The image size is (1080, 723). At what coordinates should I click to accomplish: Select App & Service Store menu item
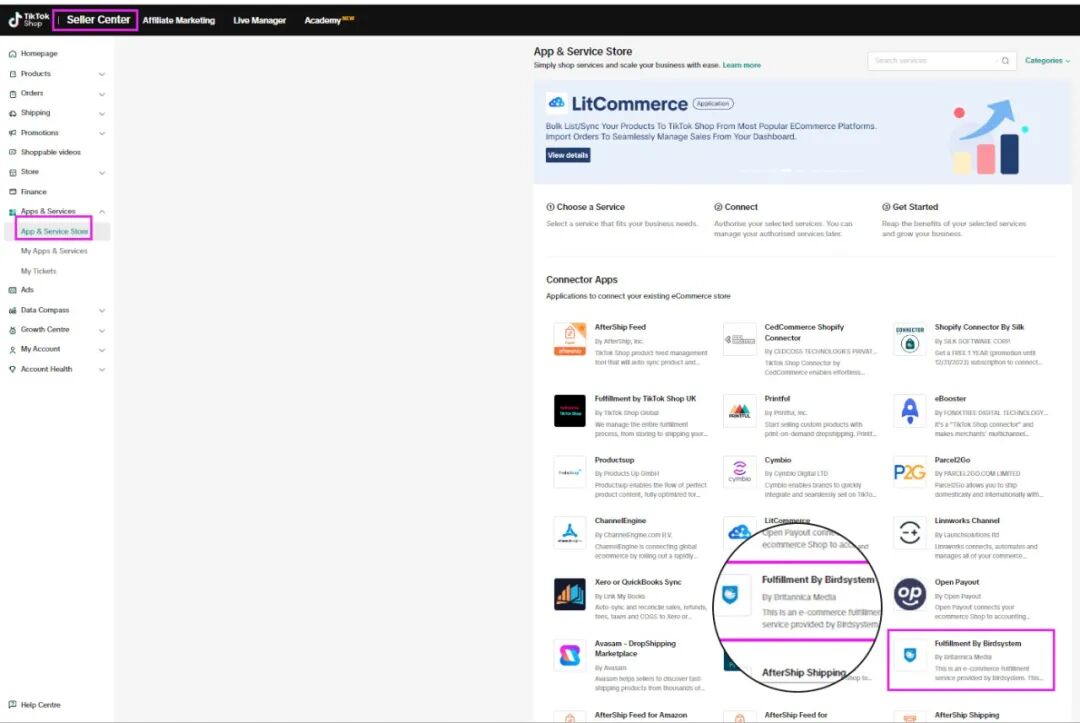point(54,231)
